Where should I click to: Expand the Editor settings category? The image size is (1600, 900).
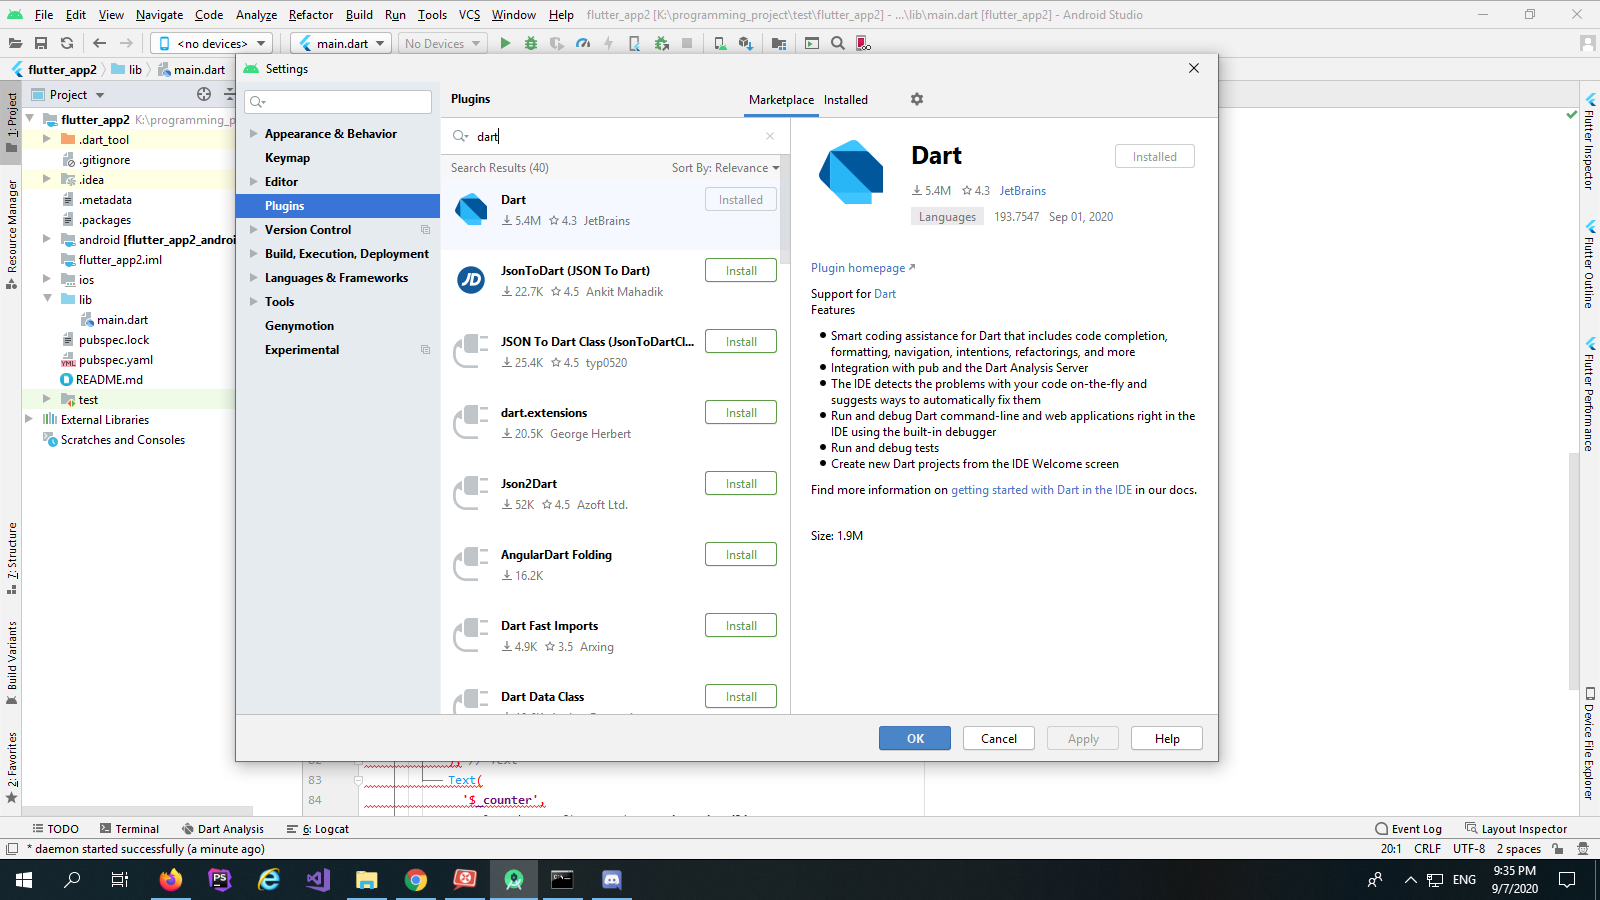[x=254, y=182]
